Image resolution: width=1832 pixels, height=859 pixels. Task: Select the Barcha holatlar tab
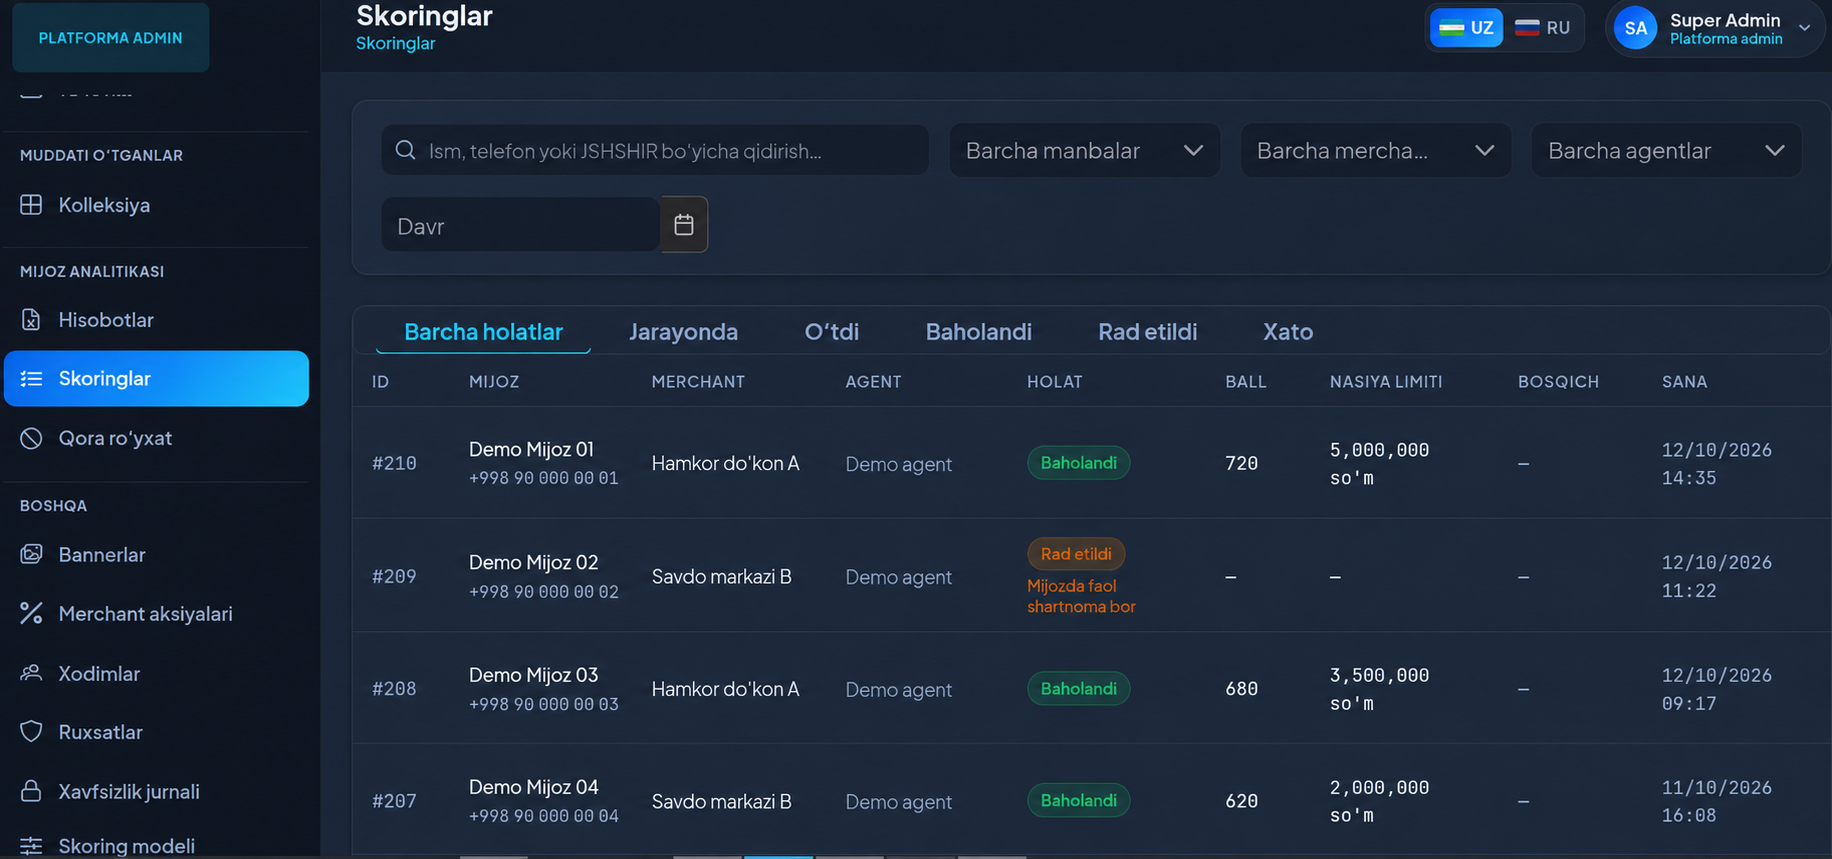483,332
